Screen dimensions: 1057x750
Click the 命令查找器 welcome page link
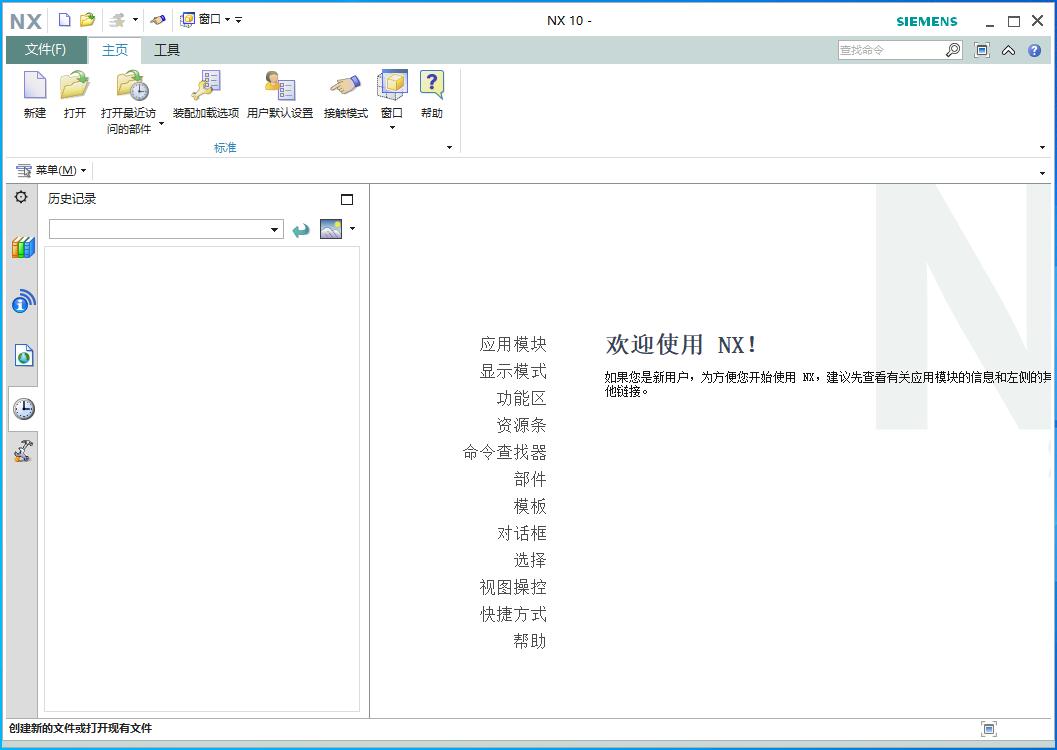click(x=505, y=452)
